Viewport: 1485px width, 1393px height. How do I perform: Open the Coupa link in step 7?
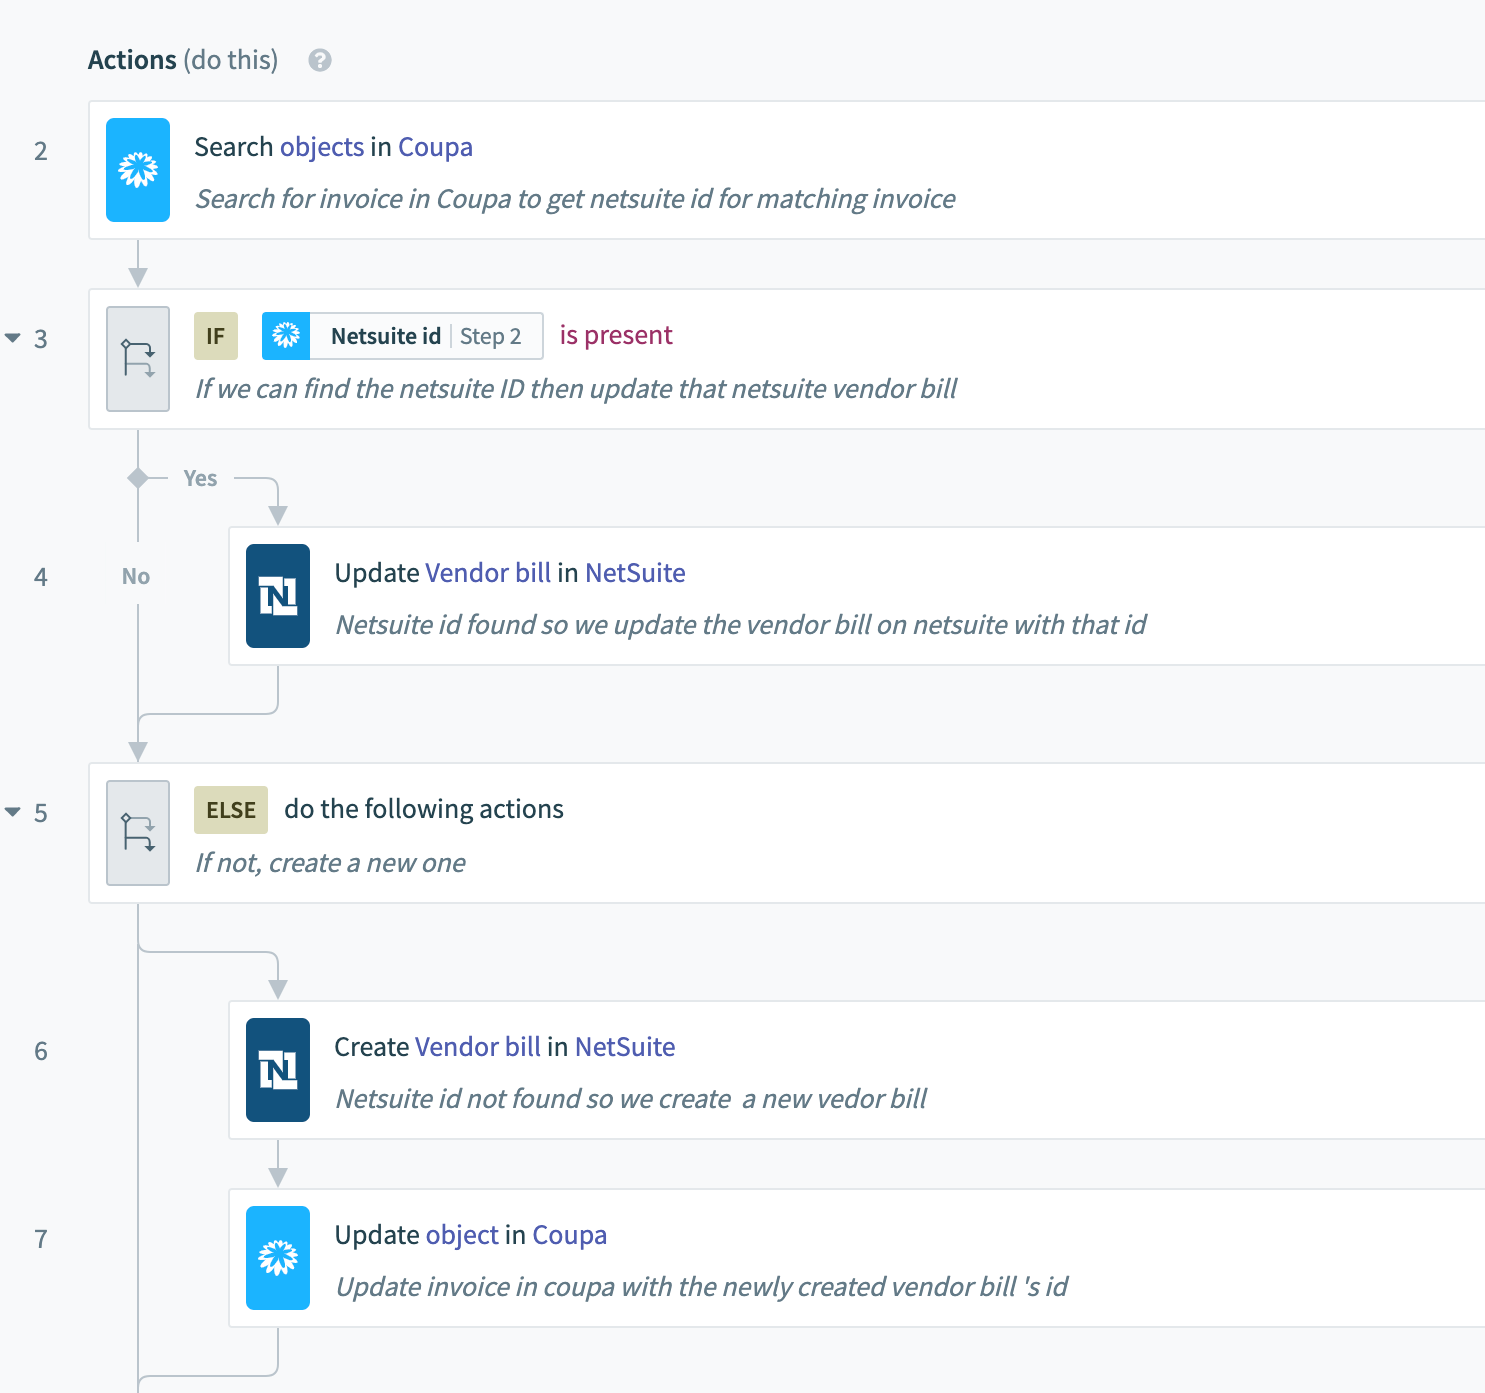coord(570,1235)
